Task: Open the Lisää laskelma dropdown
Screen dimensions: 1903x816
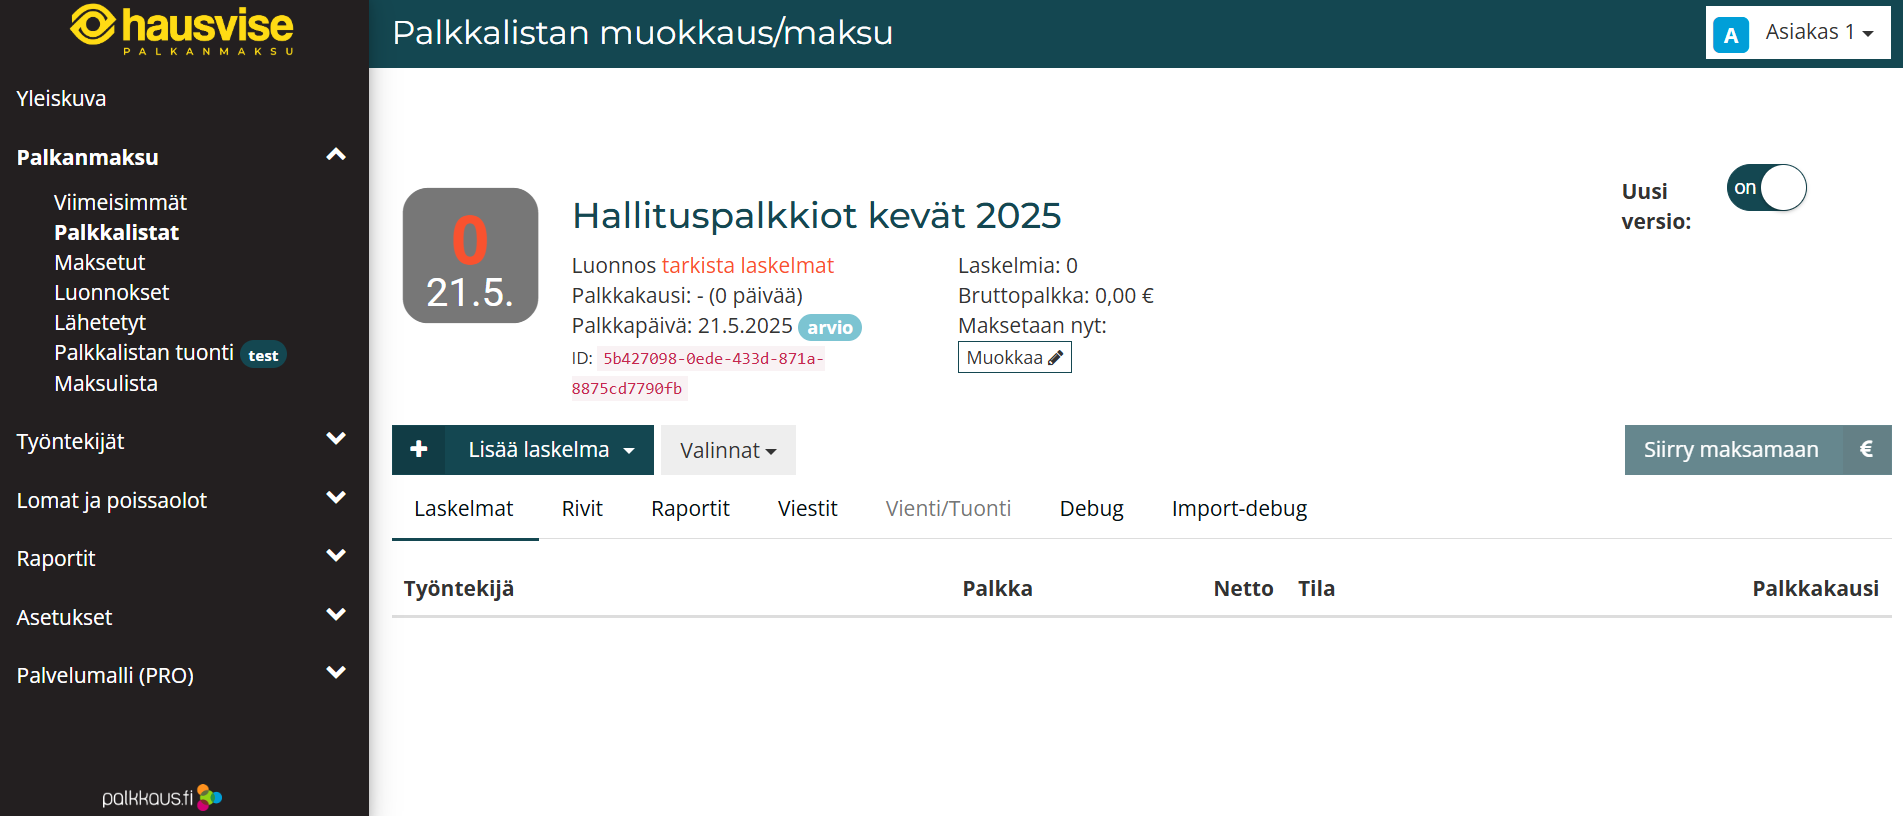Action: point(550,450)
